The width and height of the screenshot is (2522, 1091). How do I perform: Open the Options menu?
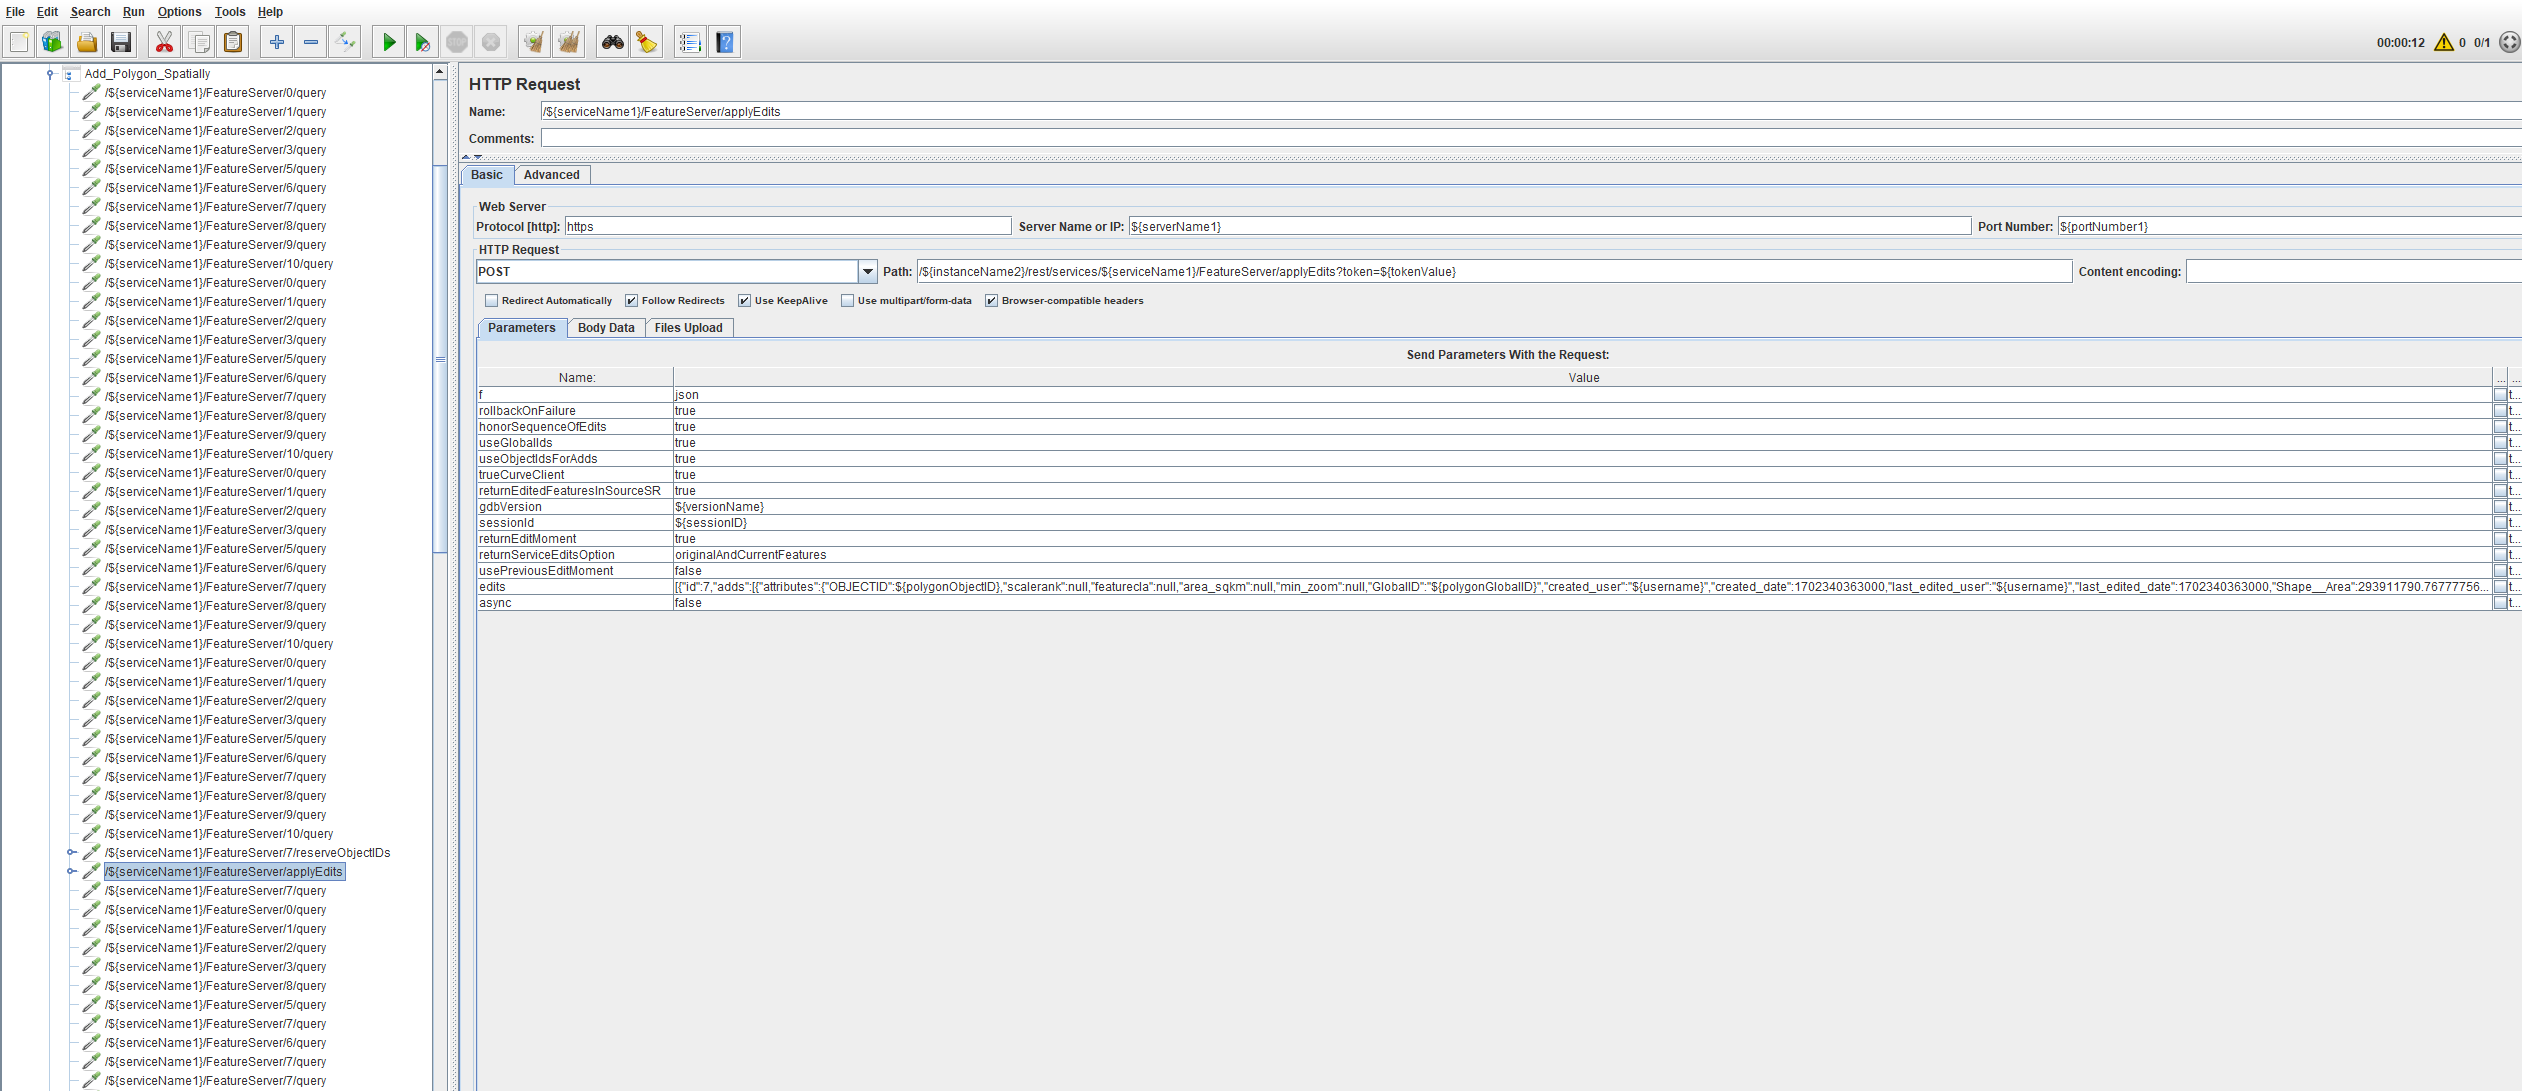(x=179, y=12)
